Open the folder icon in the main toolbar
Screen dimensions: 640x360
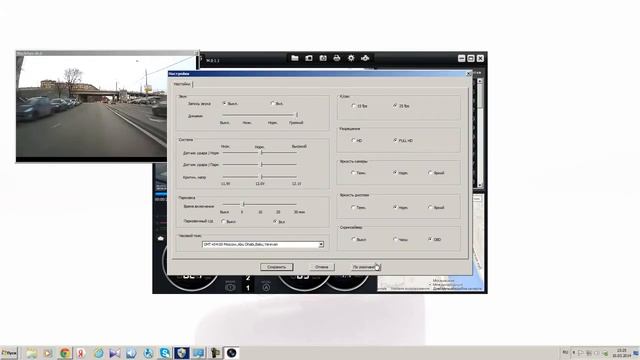(295, 58)
